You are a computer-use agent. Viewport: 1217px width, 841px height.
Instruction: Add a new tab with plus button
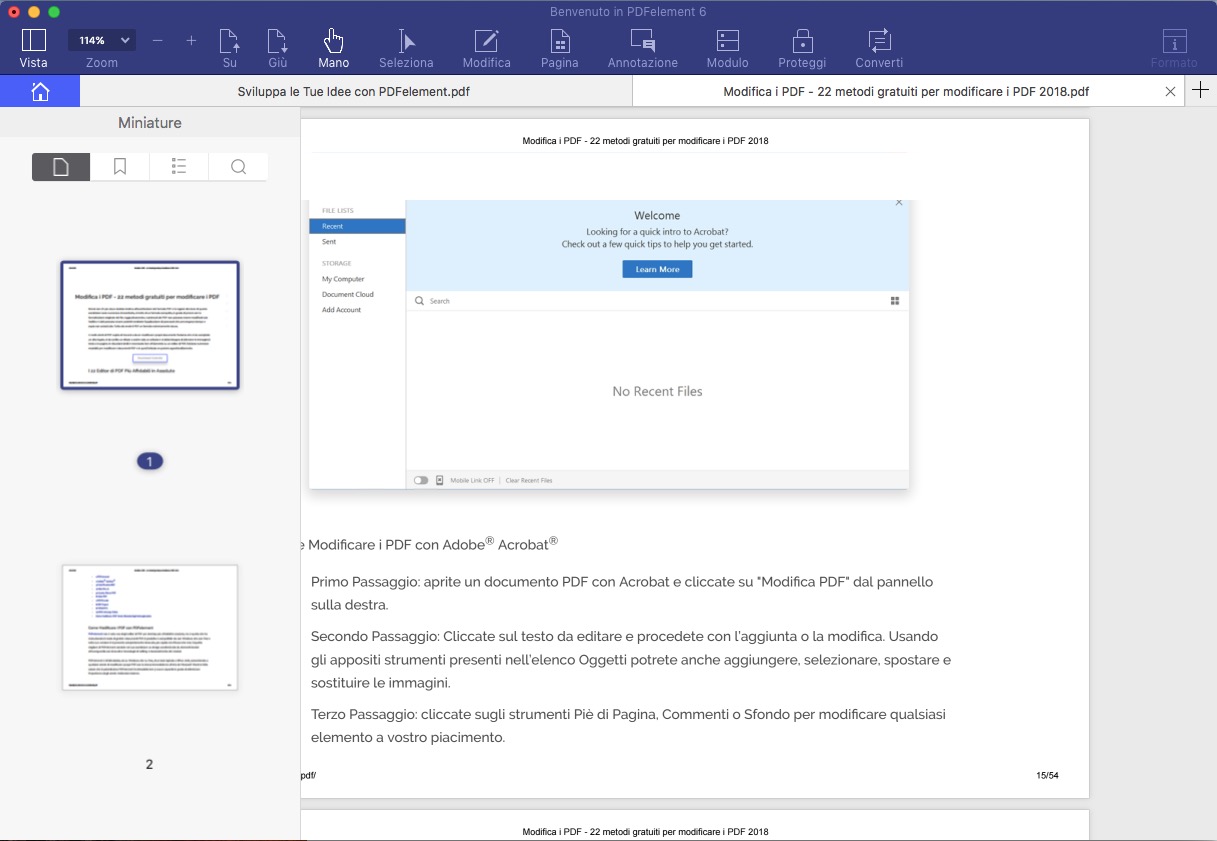[1201, 91]
